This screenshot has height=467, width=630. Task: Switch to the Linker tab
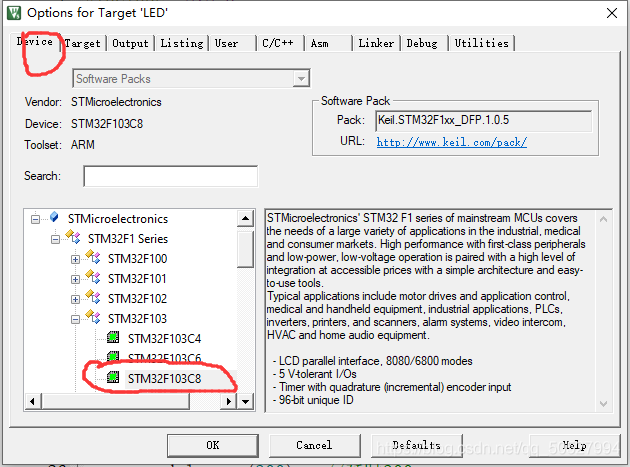coord(376,43)
